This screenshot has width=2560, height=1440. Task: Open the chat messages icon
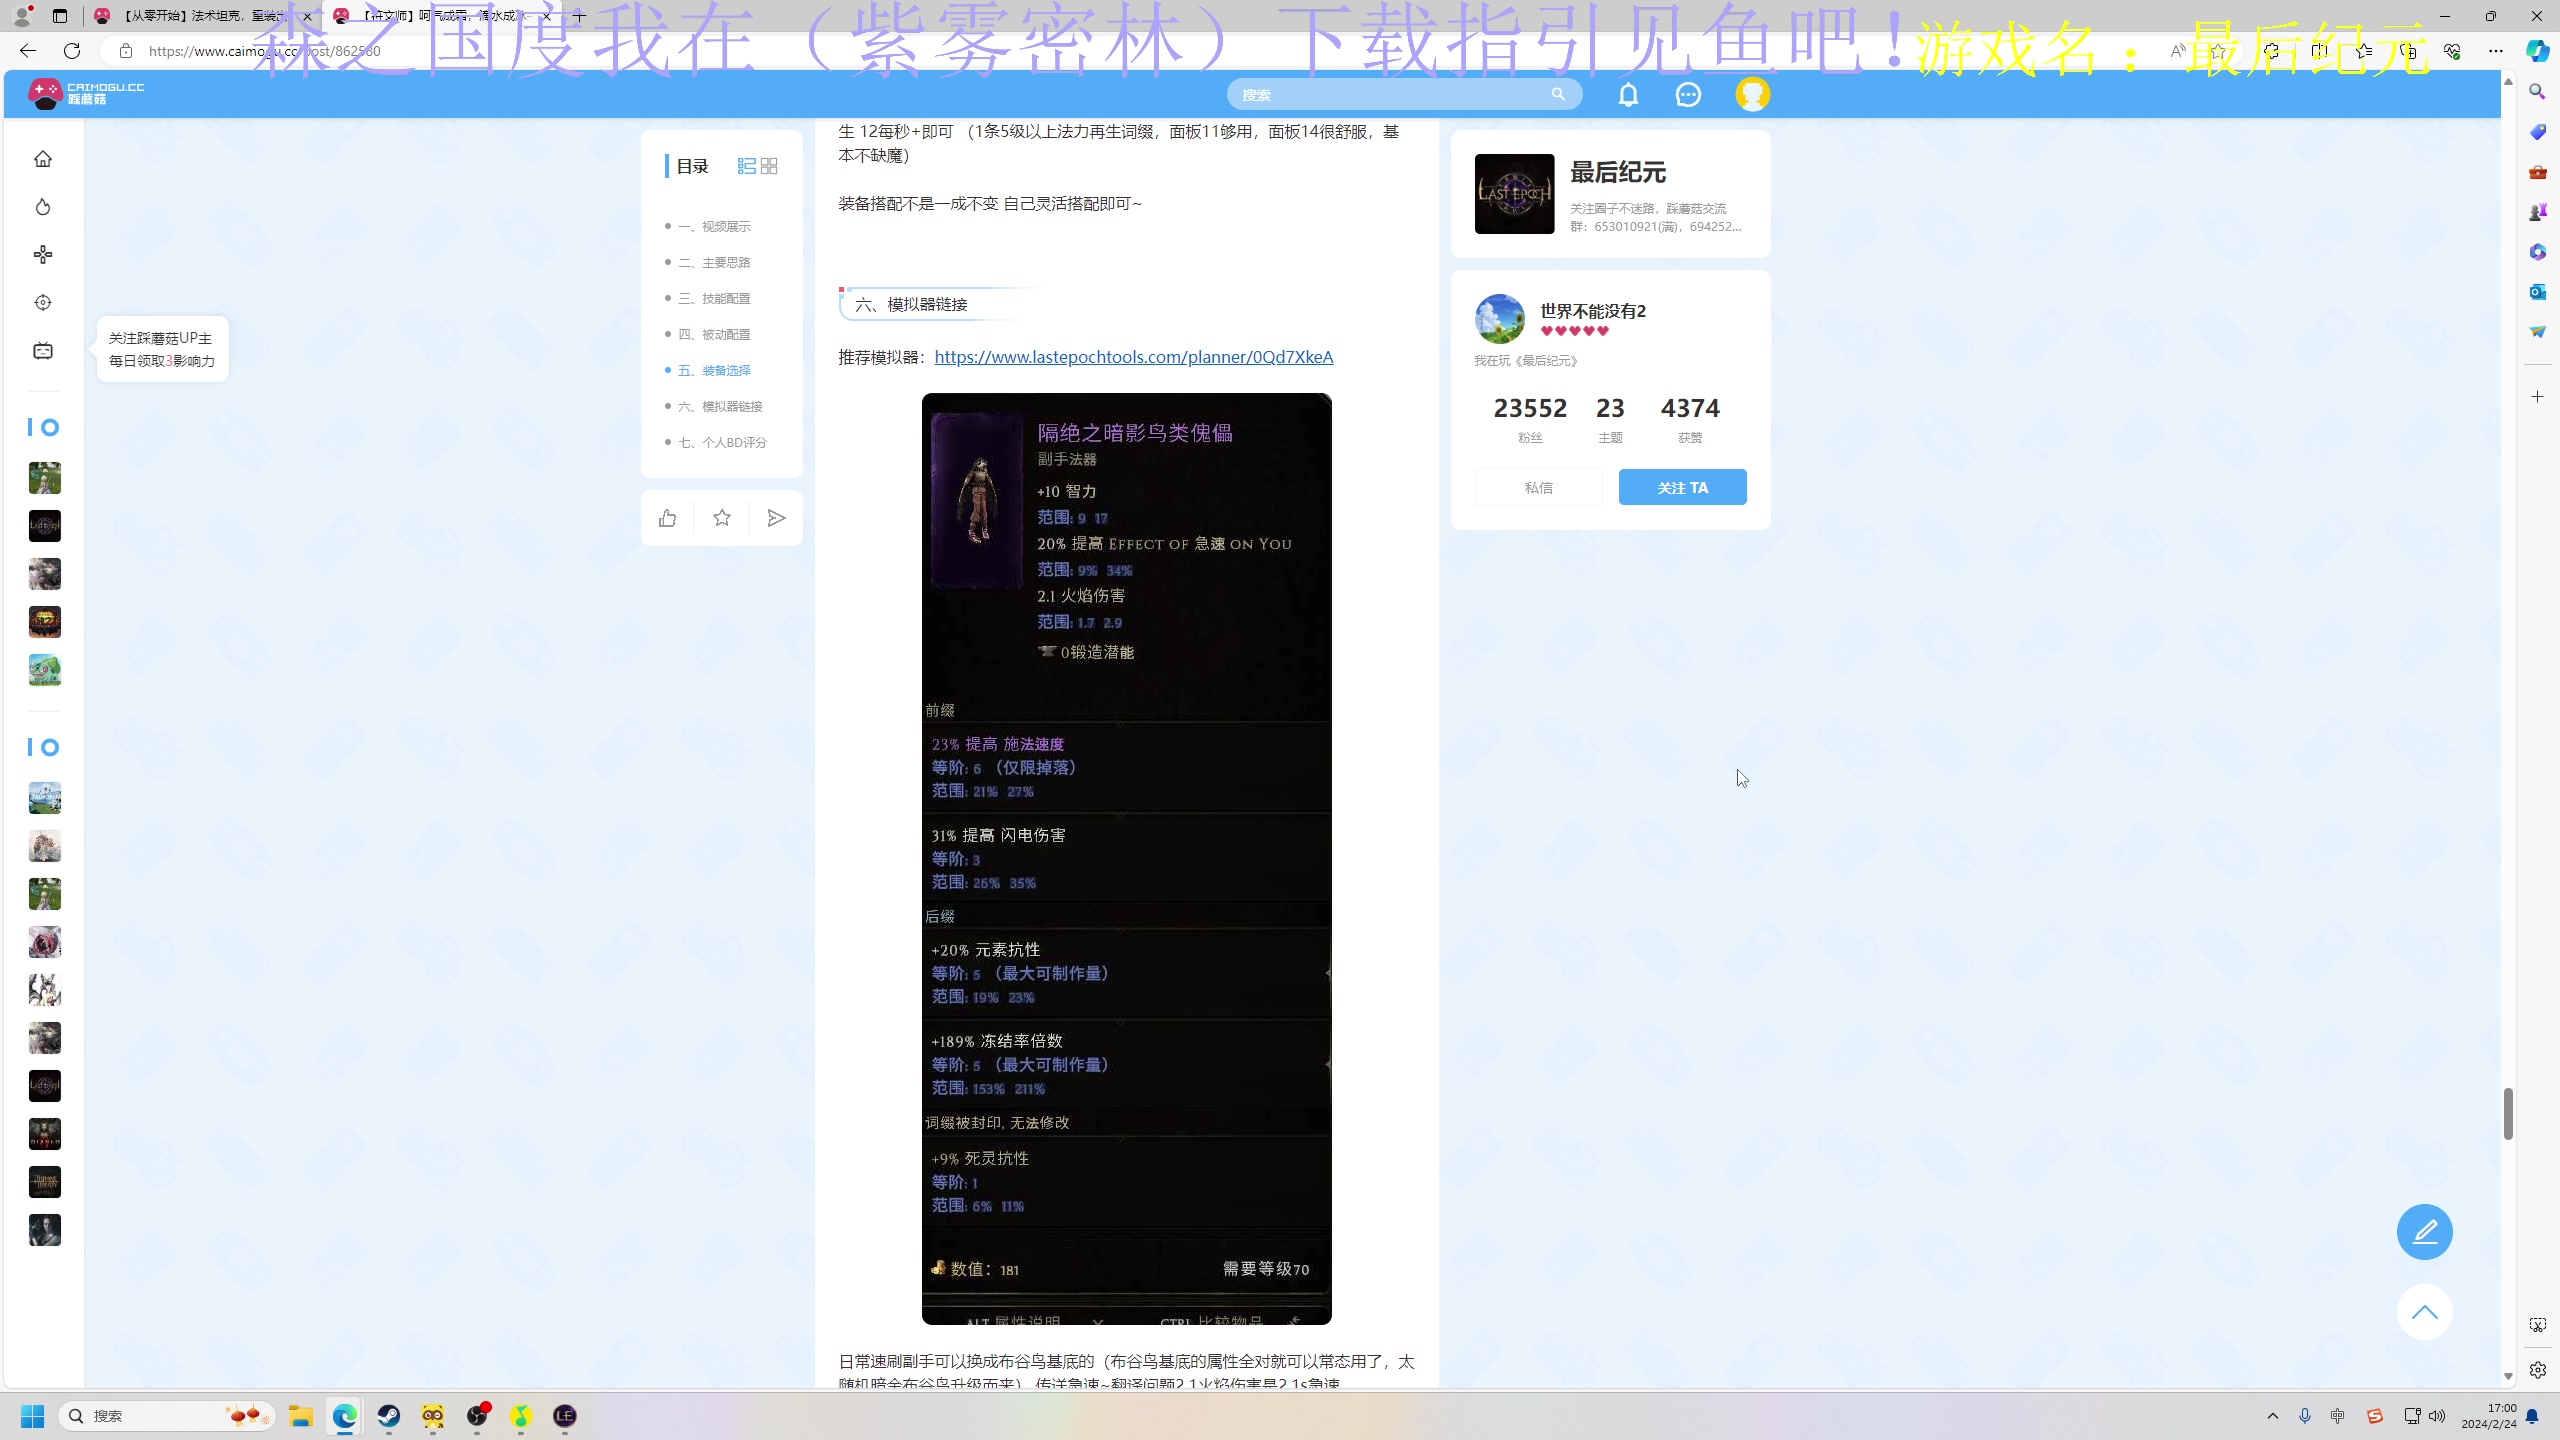[1688, 94]
